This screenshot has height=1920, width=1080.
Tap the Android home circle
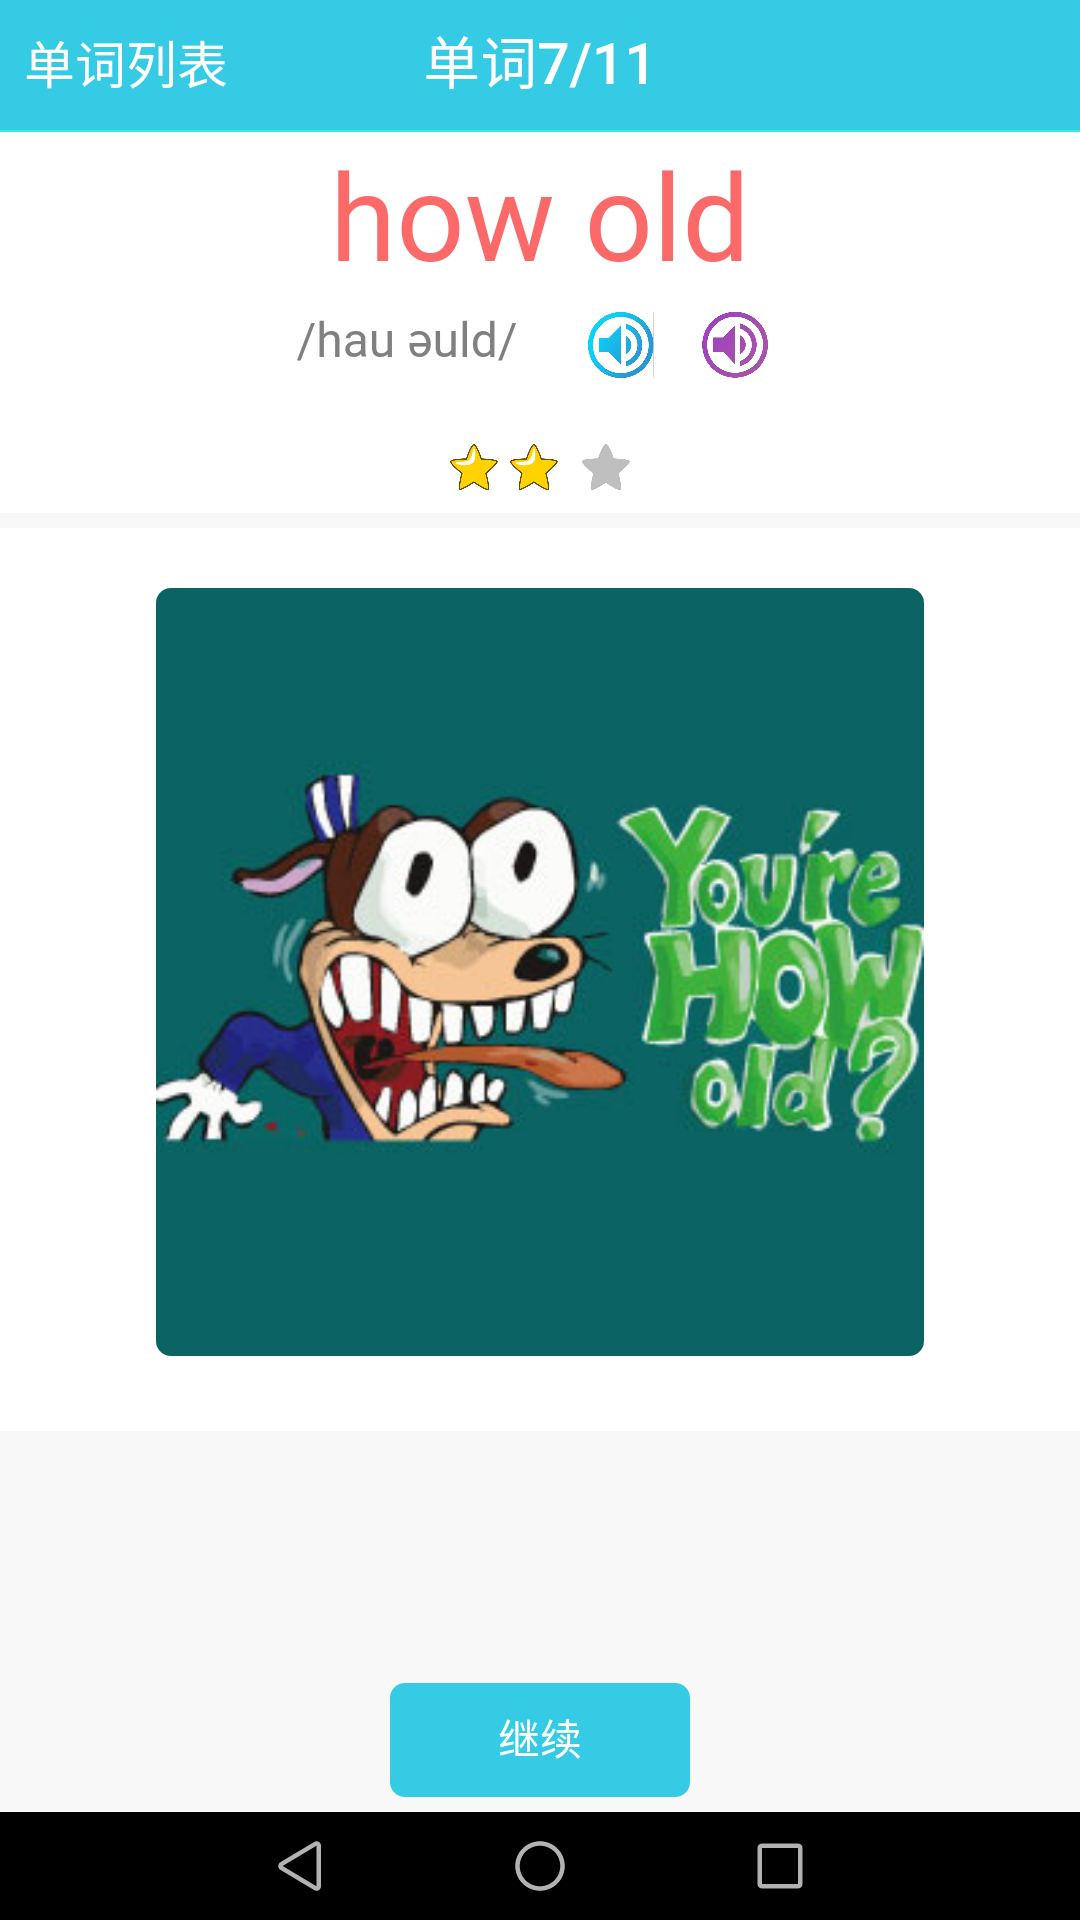(x=540, y=1866)
